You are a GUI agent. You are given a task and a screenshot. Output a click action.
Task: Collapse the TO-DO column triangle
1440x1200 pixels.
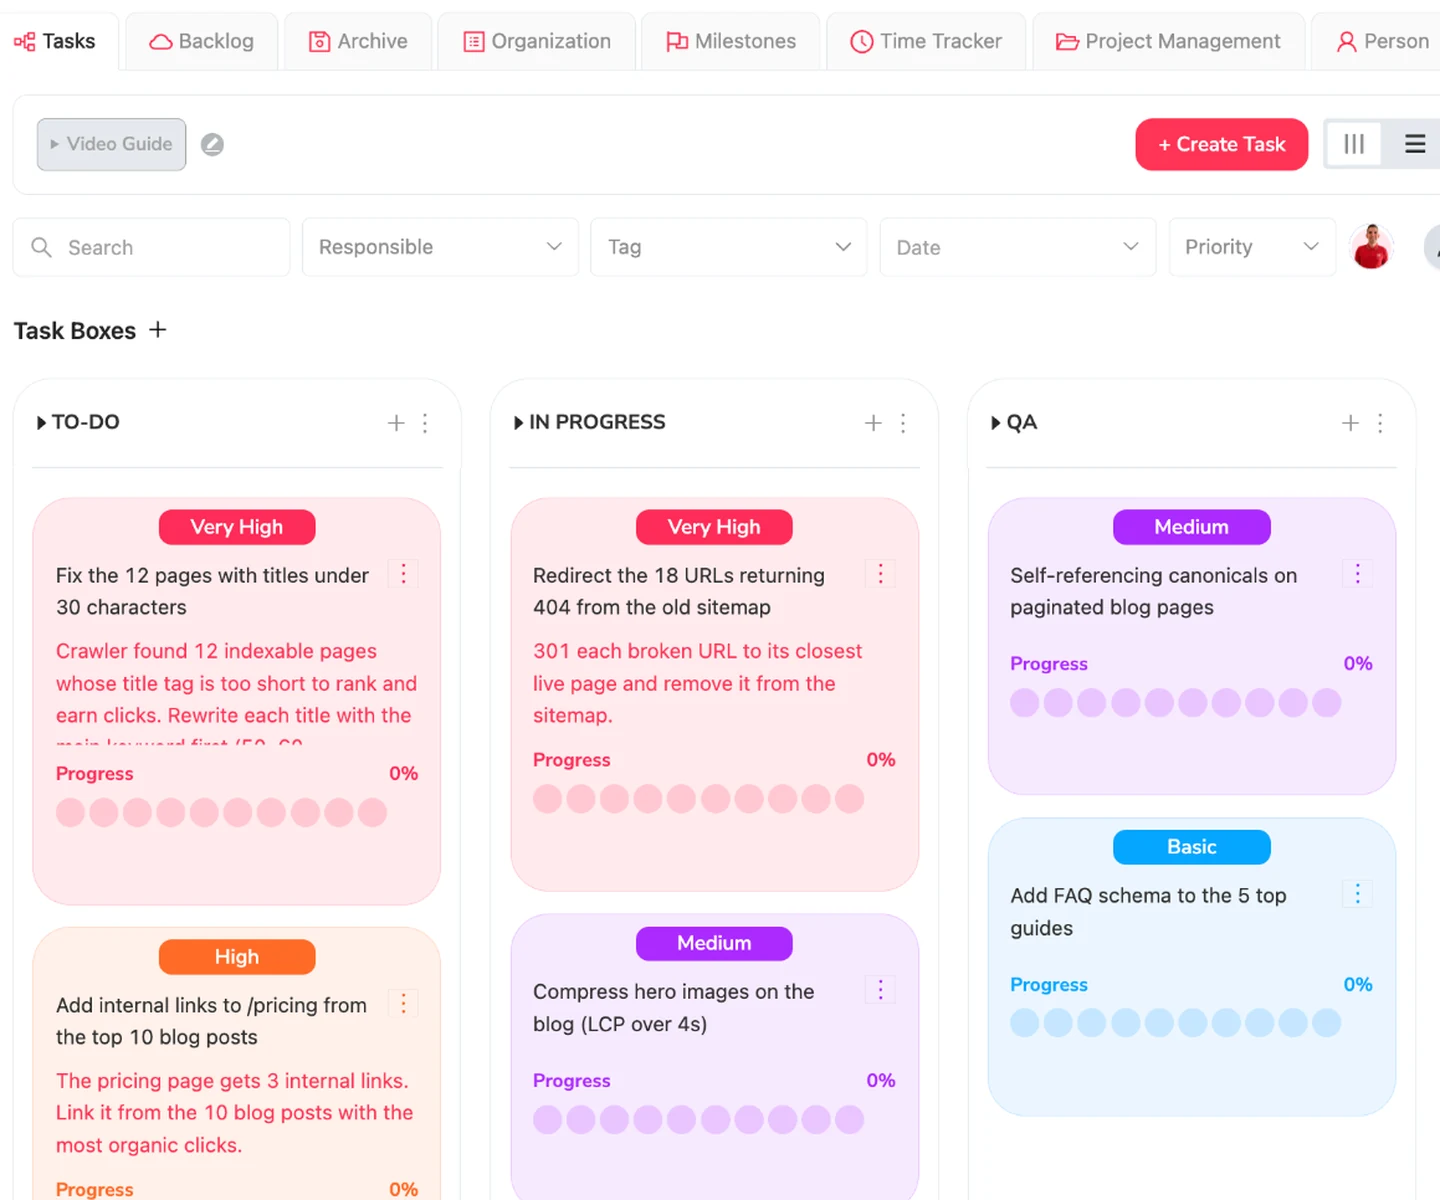[41, 423]
